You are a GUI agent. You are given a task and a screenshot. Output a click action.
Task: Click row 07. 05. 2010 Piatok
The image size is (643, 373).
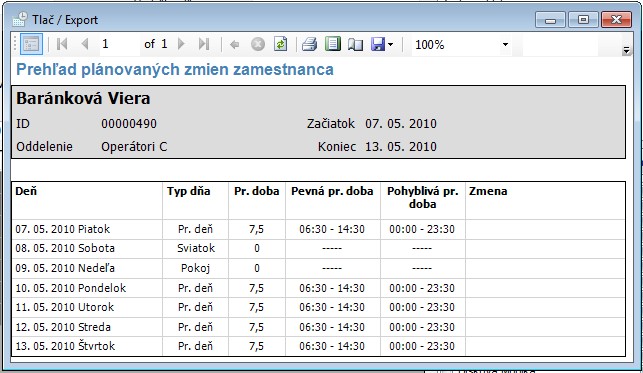[318, 229]
